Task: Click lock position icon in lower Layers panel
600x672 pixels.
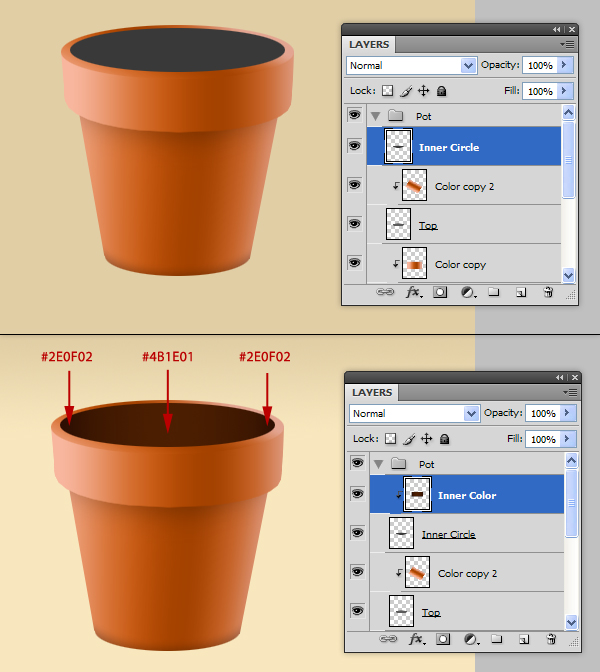Action: (x=427, y=439)
